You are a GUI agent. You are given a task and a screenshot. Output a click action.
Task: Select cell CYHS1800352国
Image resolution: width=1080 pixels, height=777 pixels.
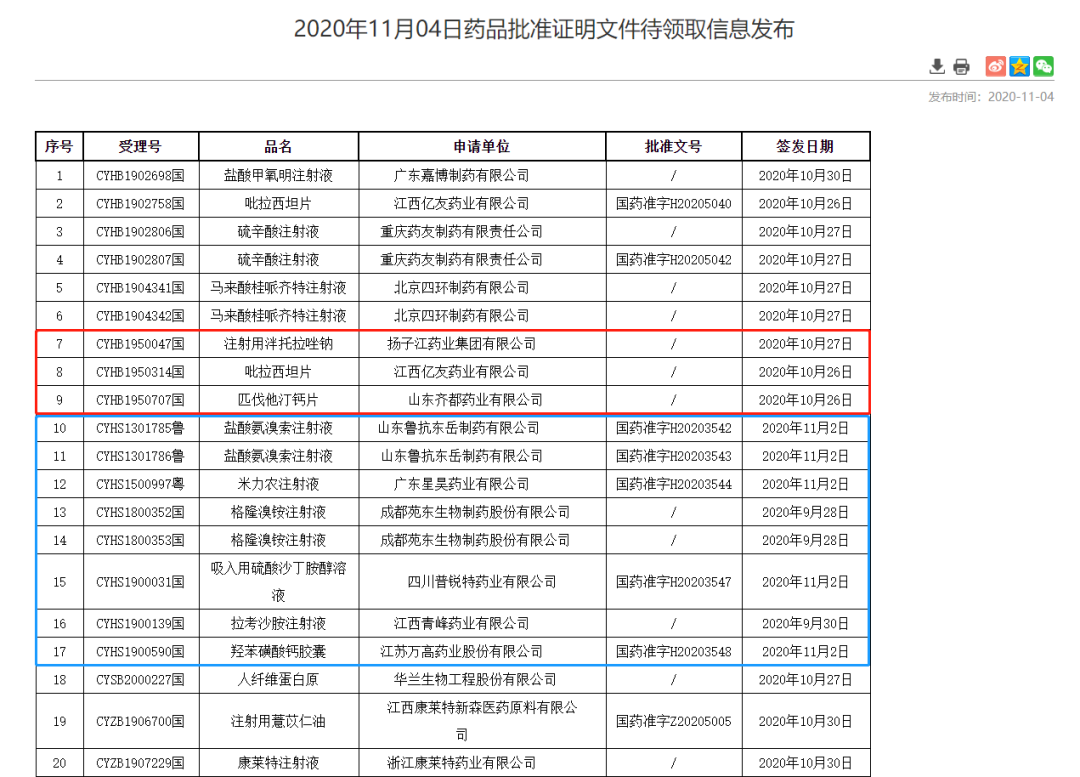tap(141, 512)
